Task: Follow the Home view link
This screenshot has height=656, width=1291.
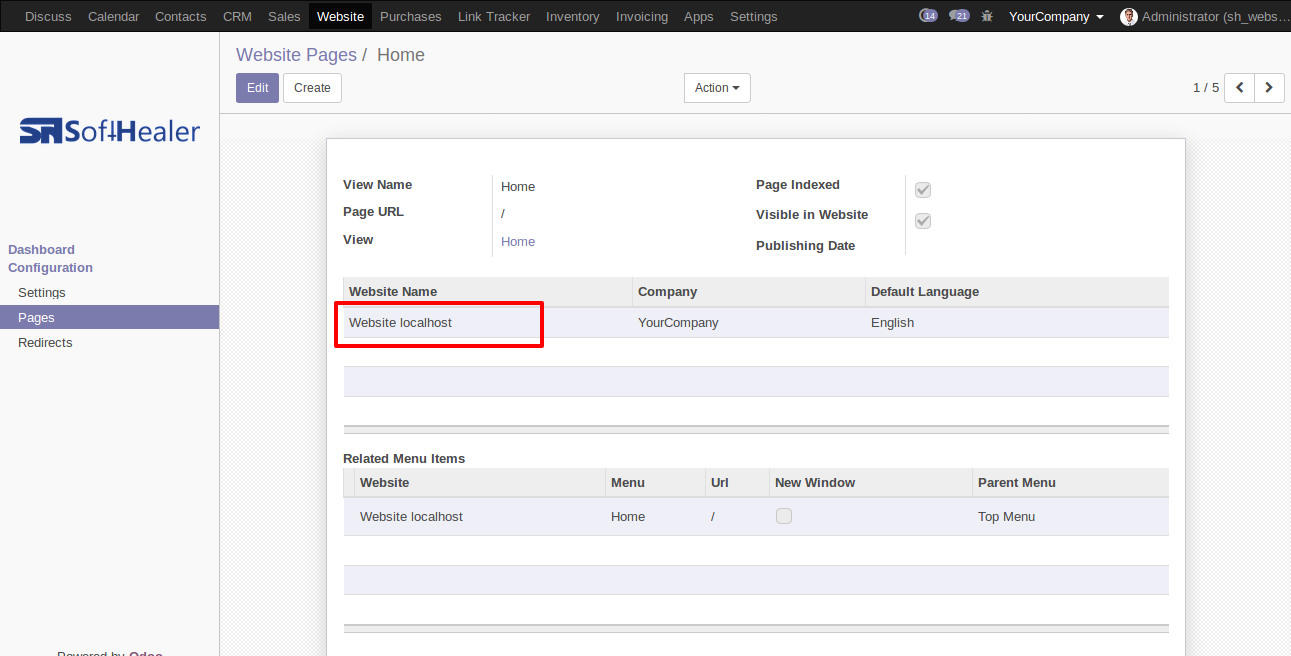Action: [518, 242]
